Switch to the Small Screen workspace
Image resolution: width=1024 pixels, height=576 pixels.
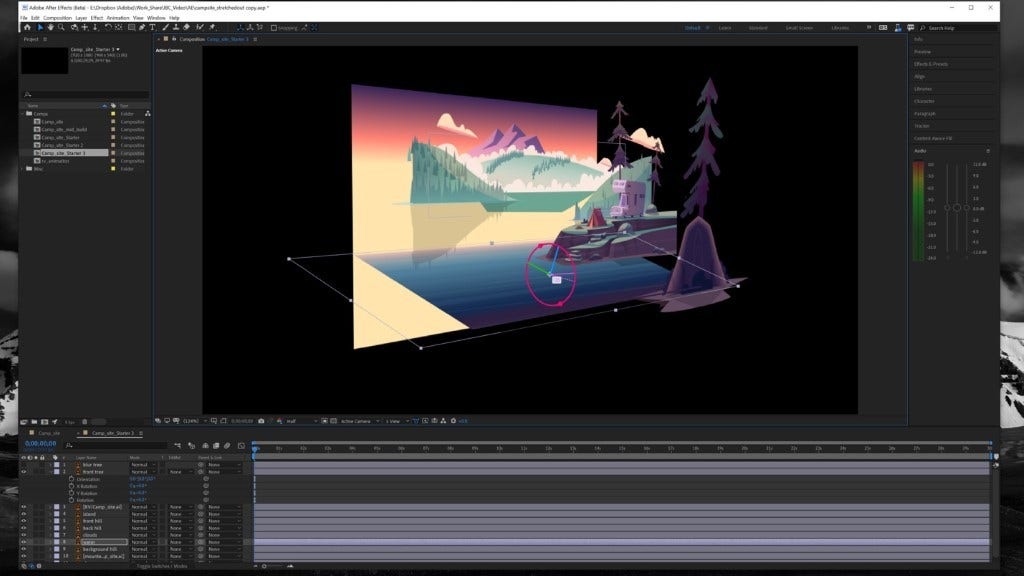pos(797,28)
